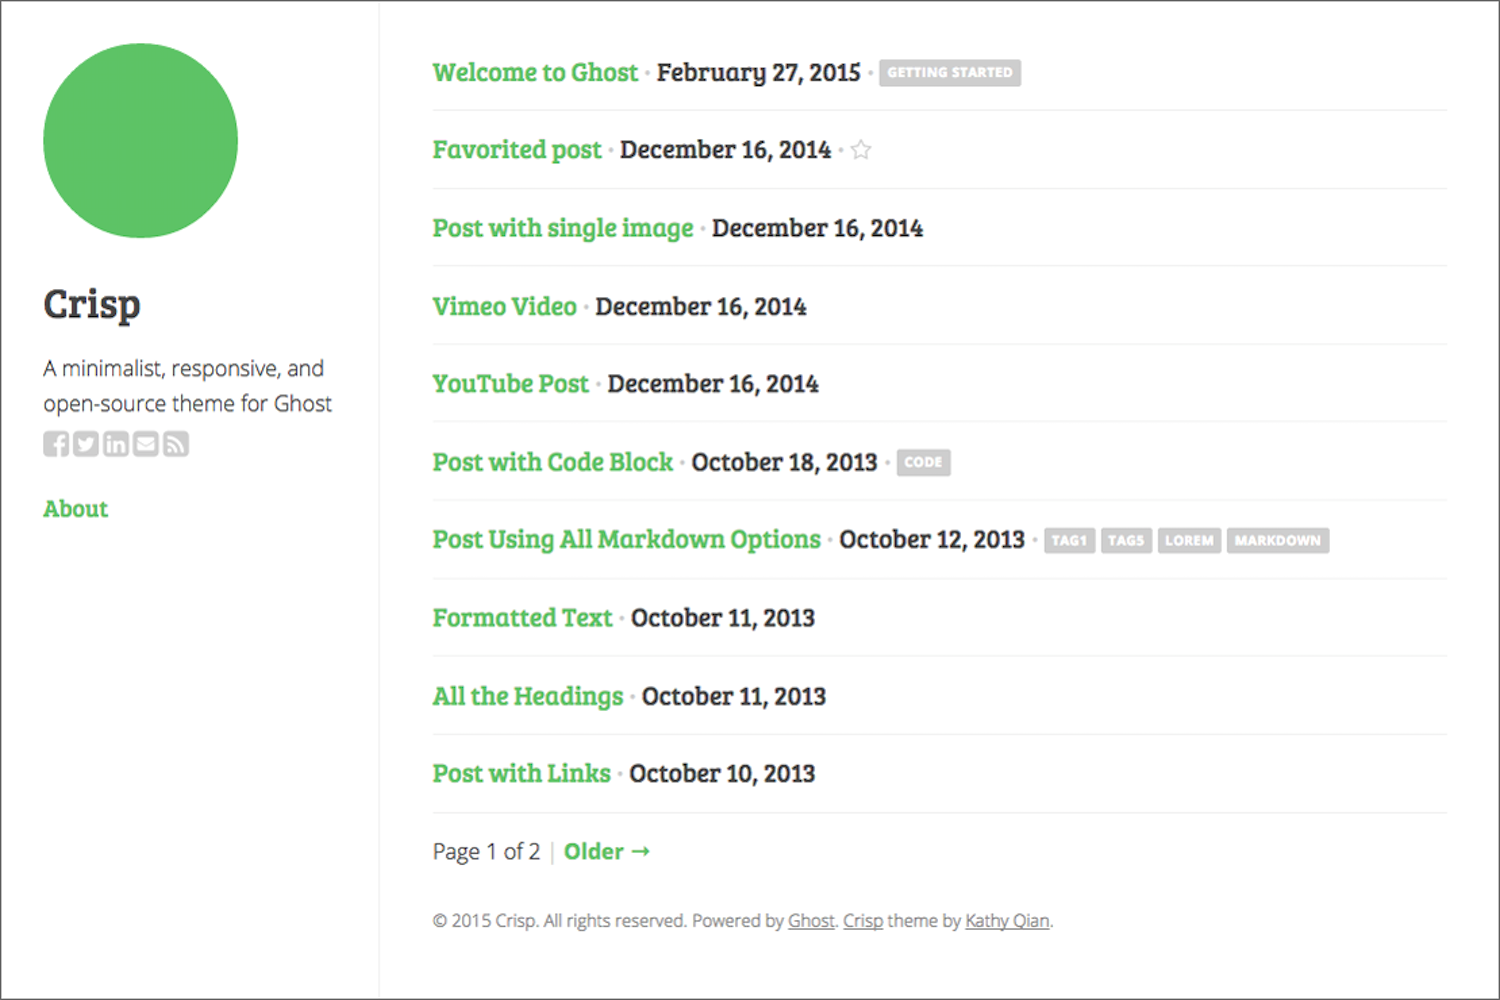
Task: Open the All the Headings post
Action: coord(528,696)
